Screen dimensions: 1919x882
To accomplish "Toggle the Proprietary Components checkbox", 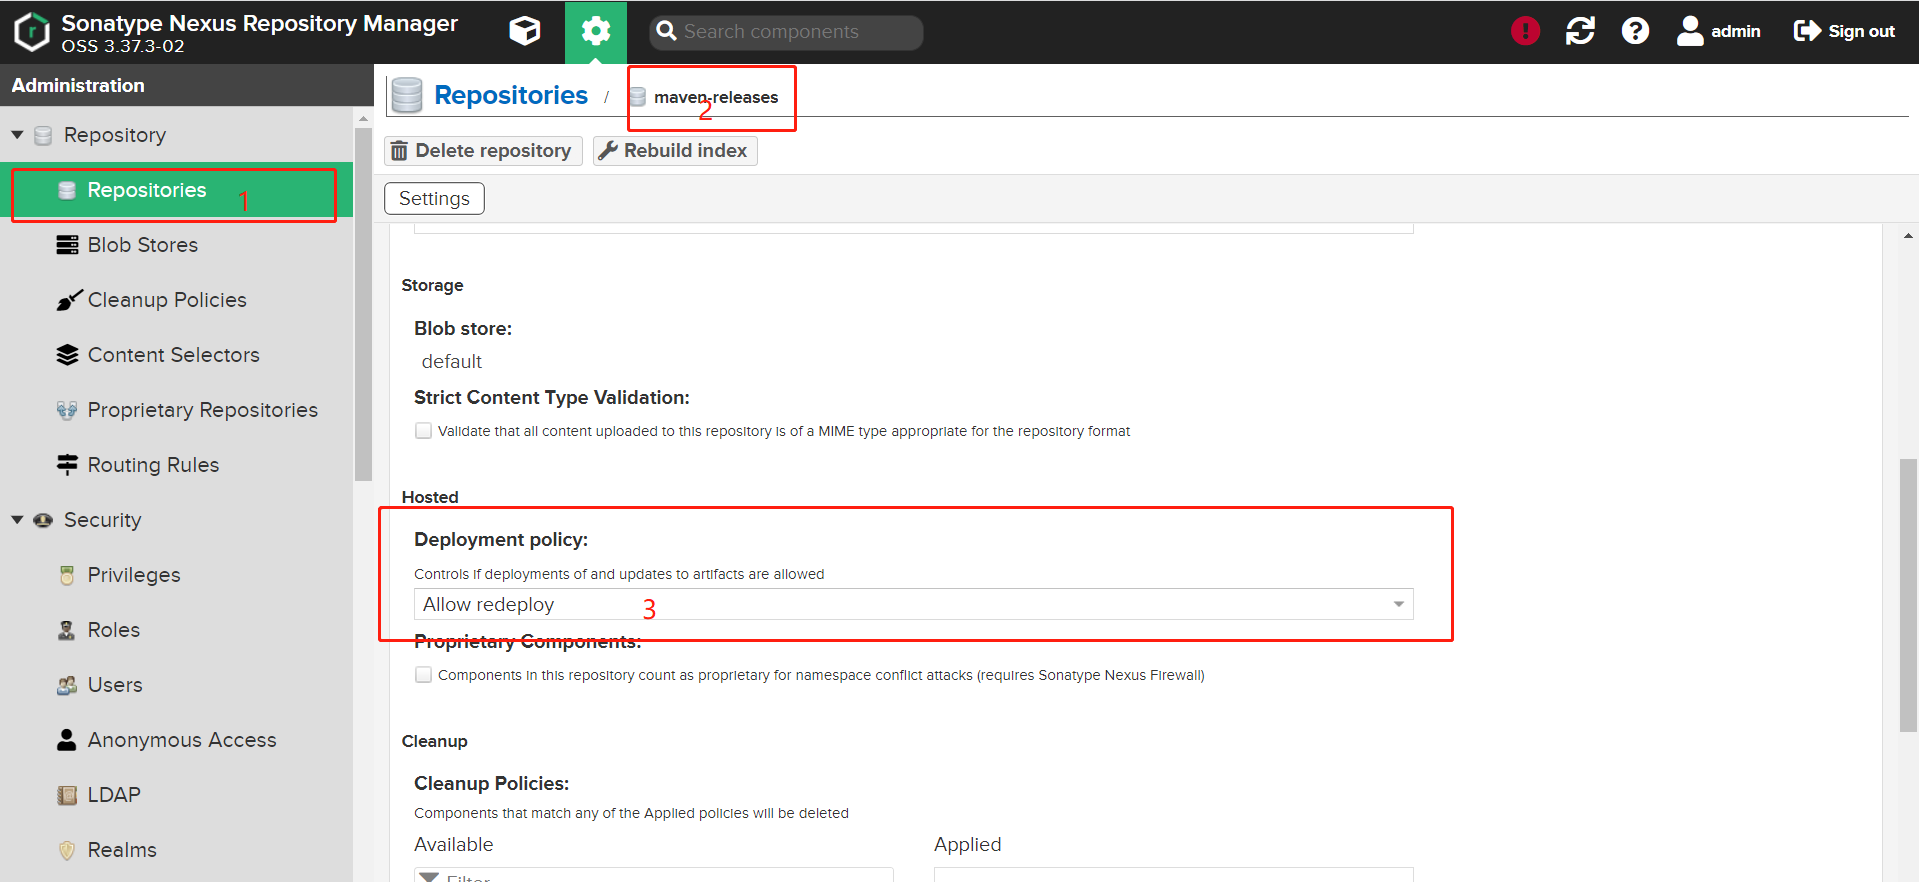I will (423, 675).
